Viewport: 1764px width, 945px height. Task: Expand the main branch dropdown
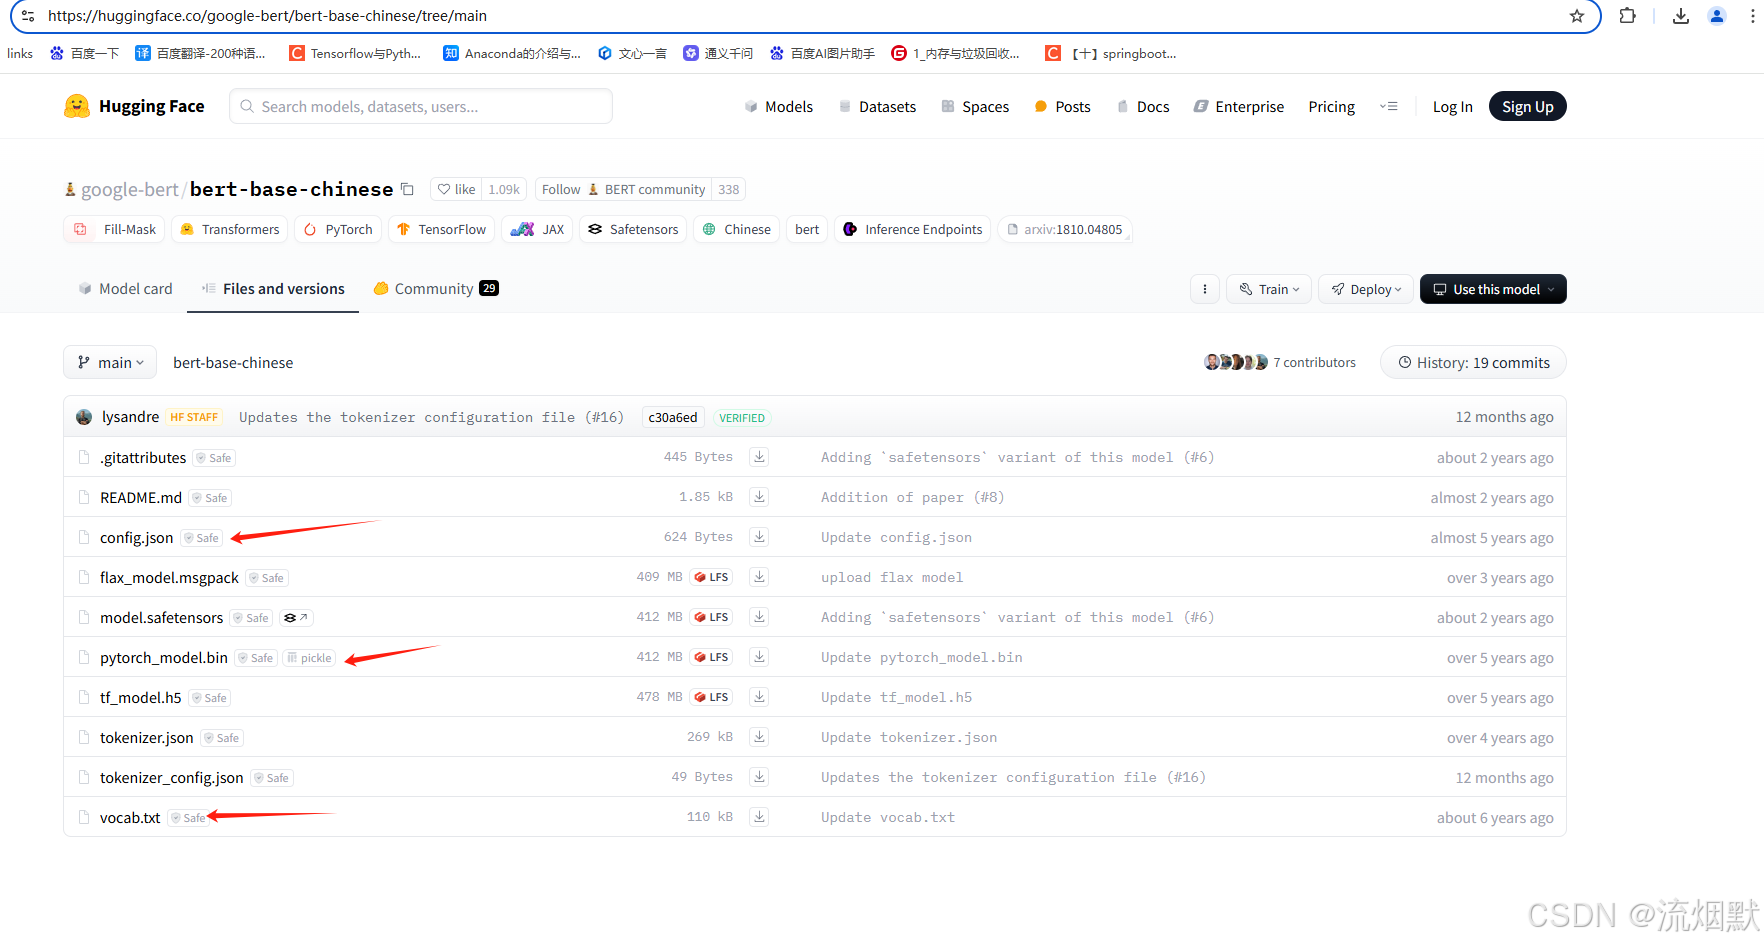click(x=110, y=362)
